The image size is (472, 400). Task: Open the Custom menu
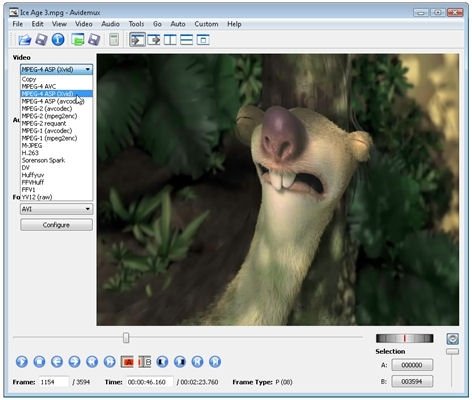[x=206, y=24]
